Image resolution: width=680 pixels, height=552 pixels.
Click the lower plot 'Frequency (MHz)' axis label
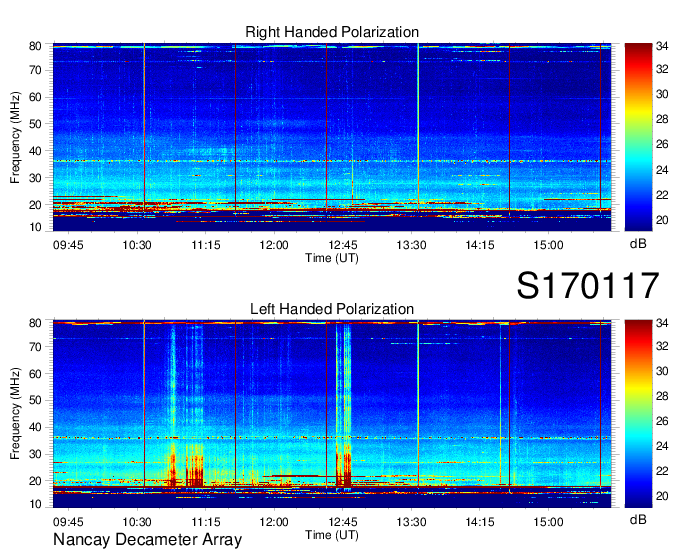tap(15, 414)
